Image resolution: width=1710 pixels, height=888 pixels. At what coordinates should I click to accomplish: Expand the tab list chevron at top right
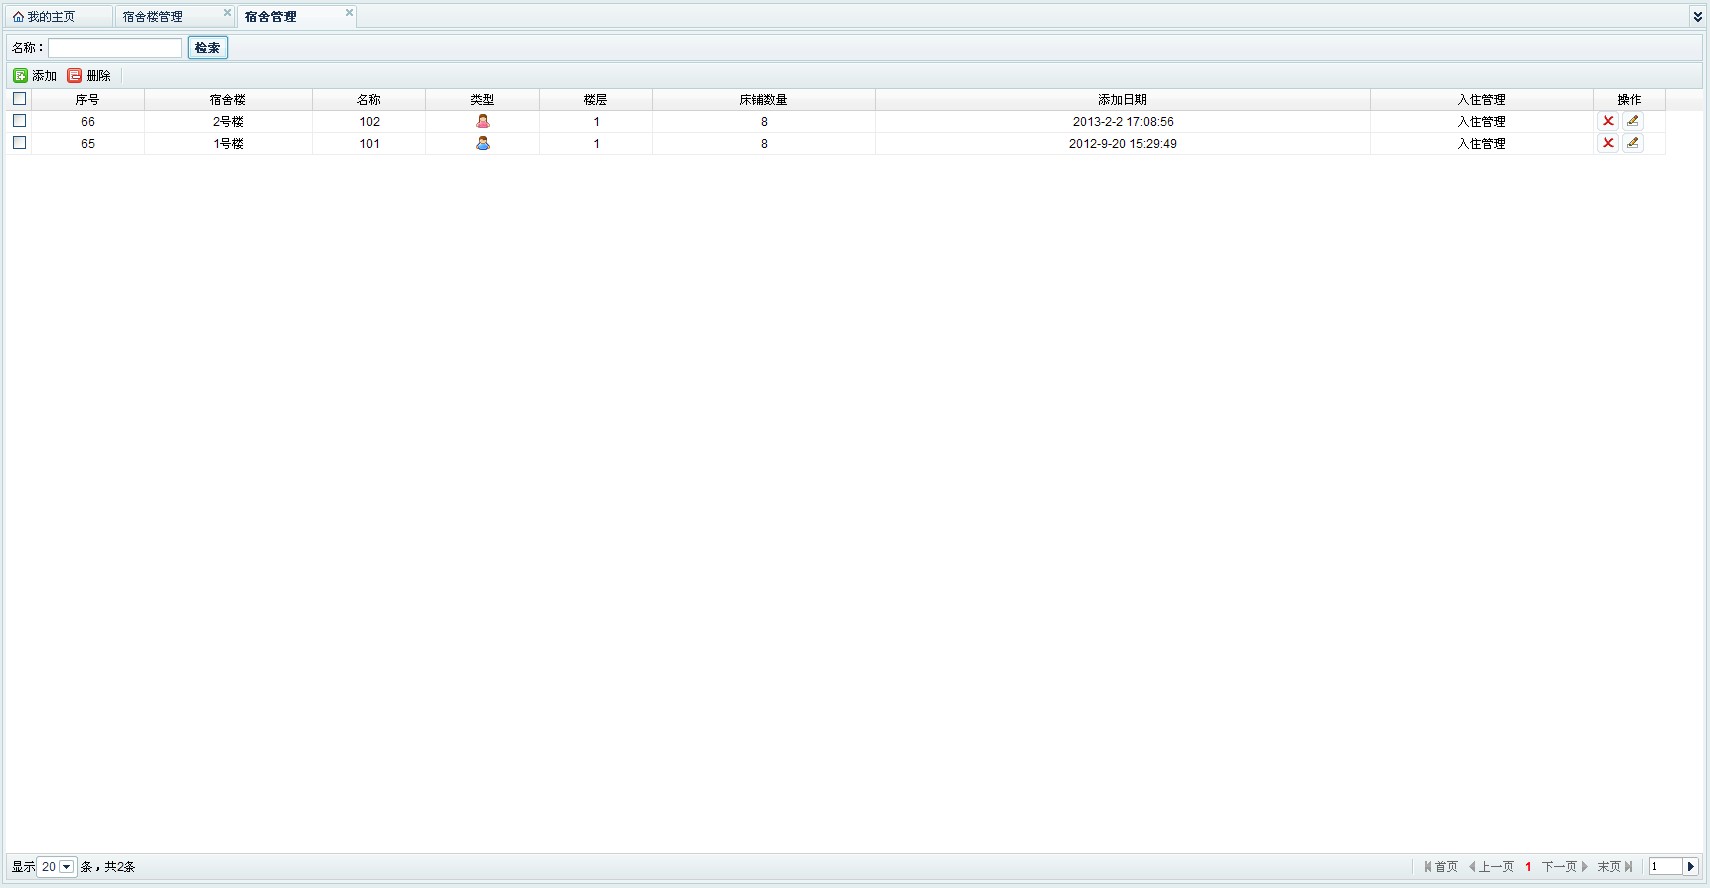tap(1697, 17)
